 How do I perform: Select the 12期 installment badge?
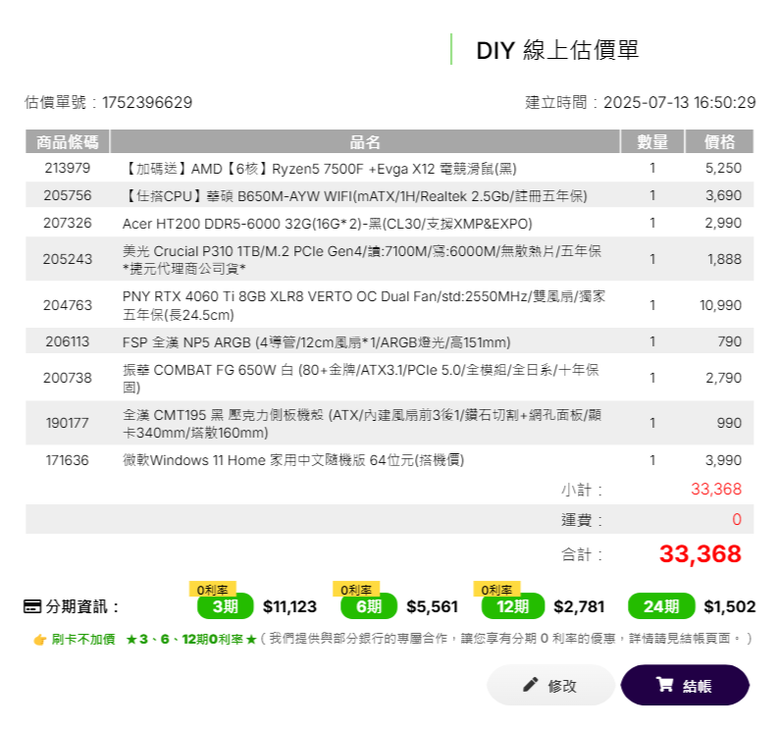click(x=513, y=606)
